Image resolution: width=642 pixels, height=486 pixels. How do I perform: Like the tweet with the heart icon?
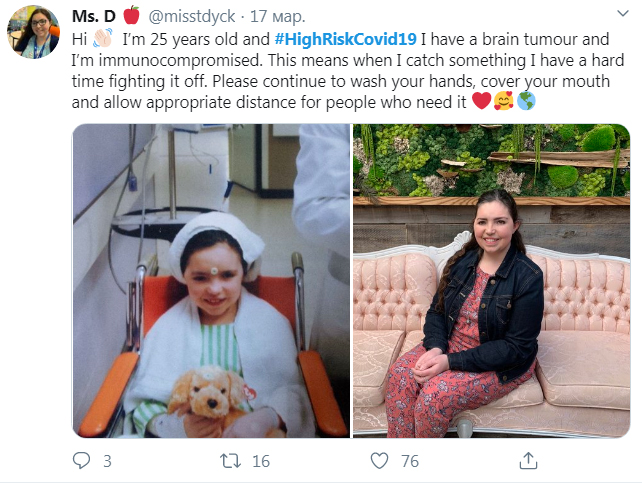click(379, 461)
